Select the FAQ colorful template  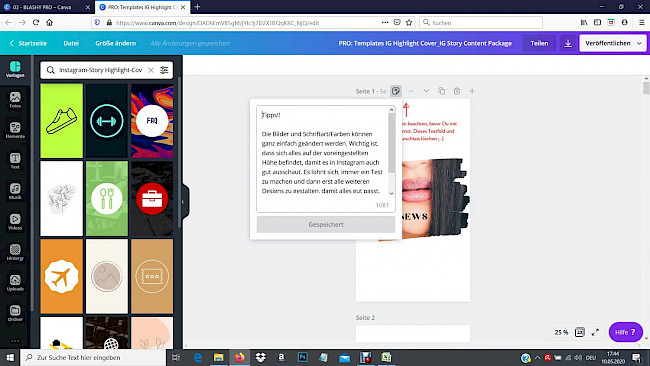[x=152, y=121]
